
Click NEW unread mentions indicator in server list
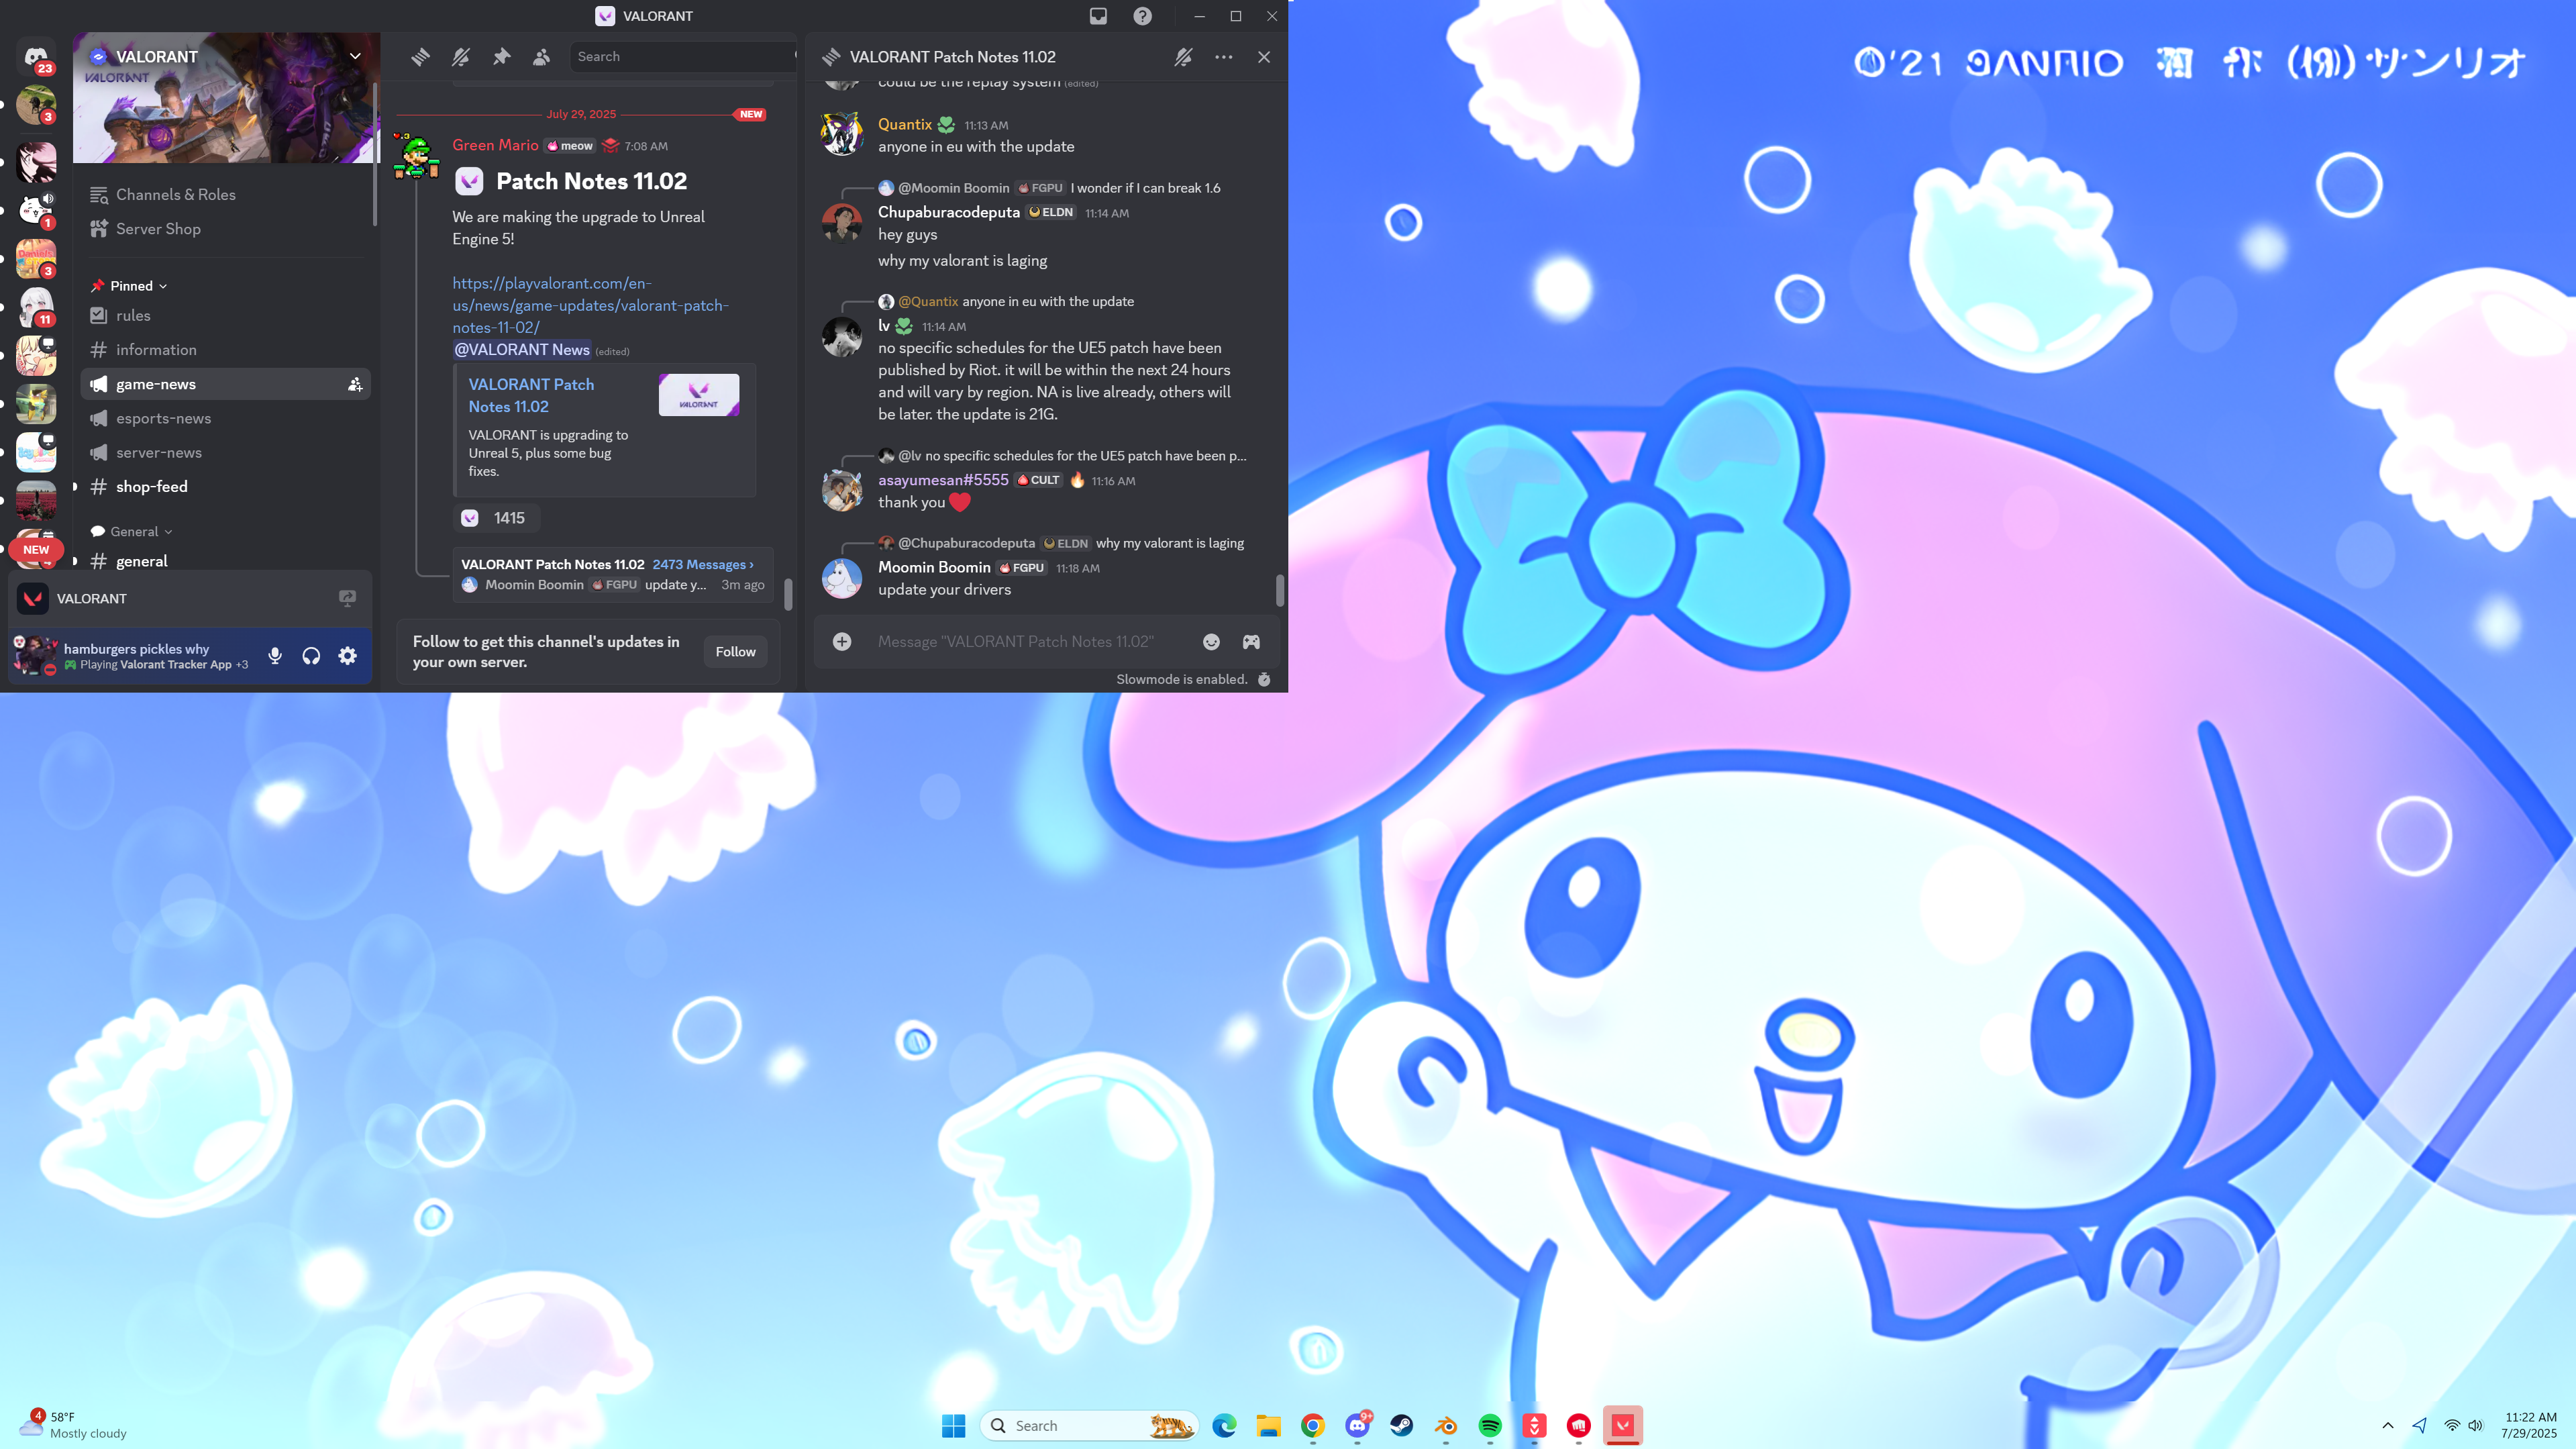36,550
